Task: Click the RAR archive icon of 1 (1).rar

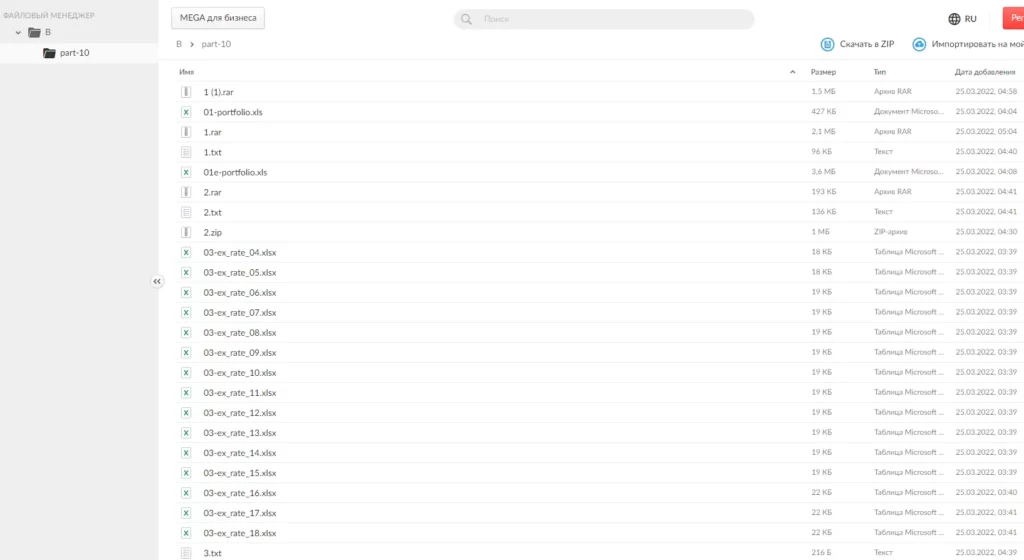Action: pyautogui.click(x=186, y=92)
